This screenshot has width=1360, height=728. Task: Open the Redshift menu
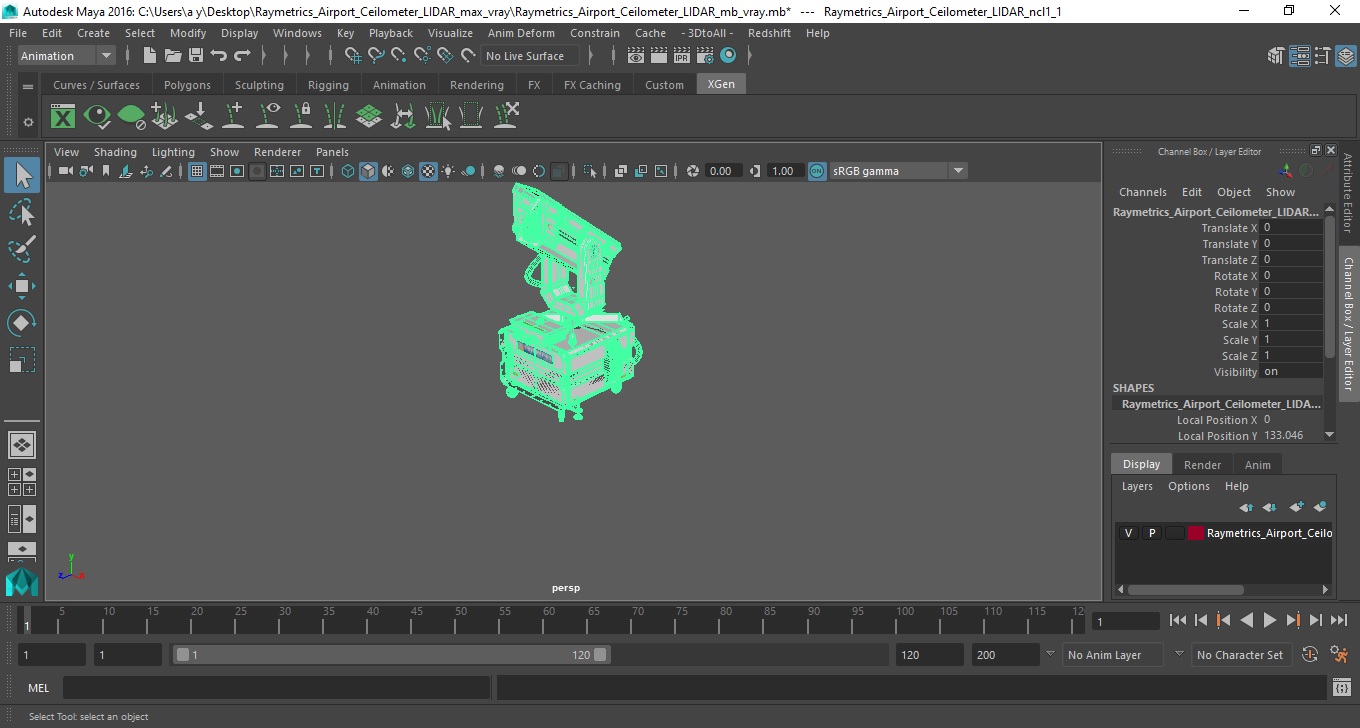tap(769, 33)
